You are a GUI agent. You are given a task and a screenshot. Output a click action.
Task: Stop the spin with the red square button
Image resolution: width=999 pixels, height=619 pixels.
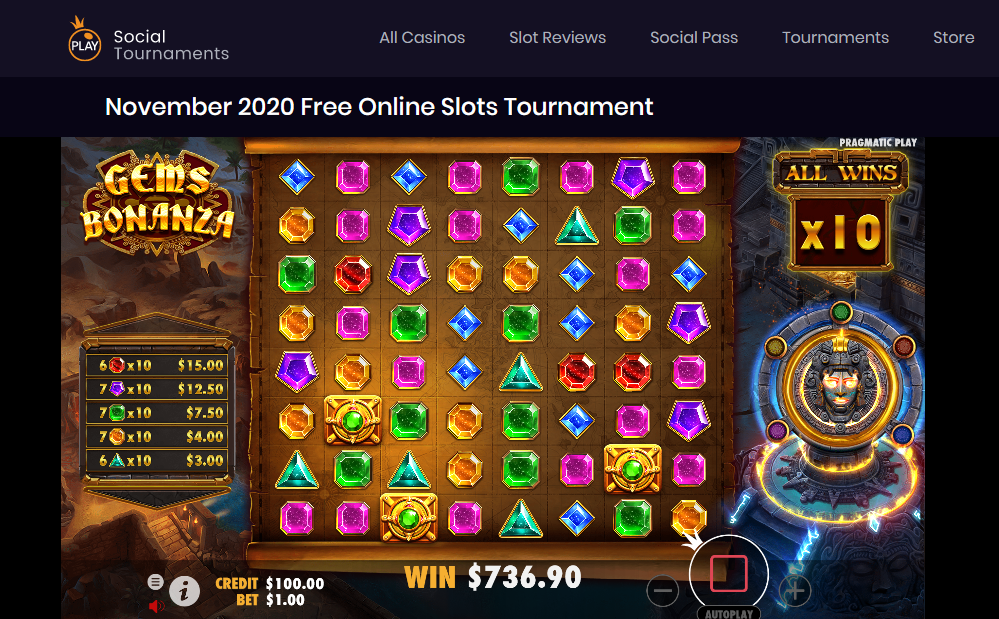(x=728, y=573)
